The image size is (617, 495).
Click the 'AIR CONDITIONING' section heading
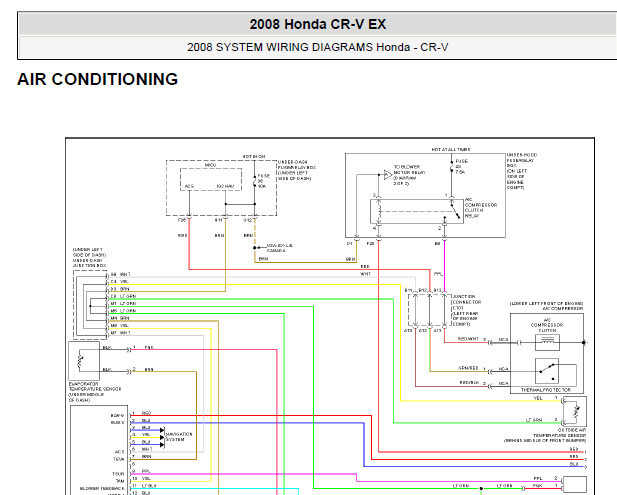click(x=98, y=79)
